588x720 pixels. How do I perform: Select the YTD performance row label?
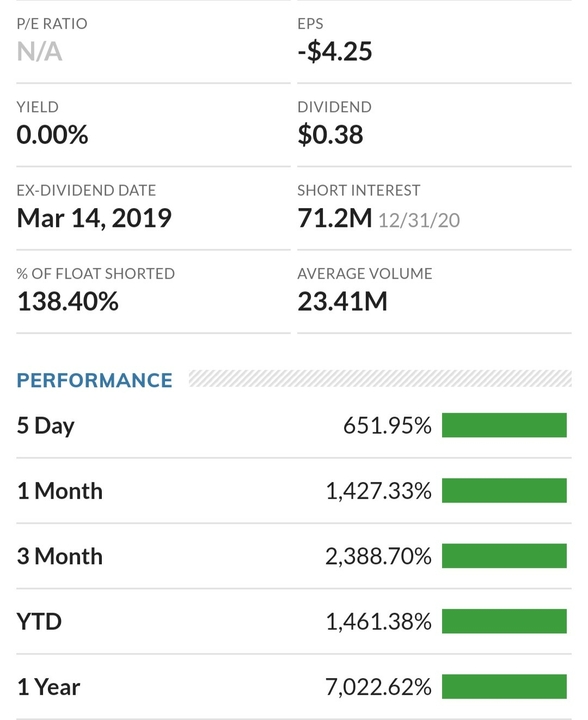[39, 622]
